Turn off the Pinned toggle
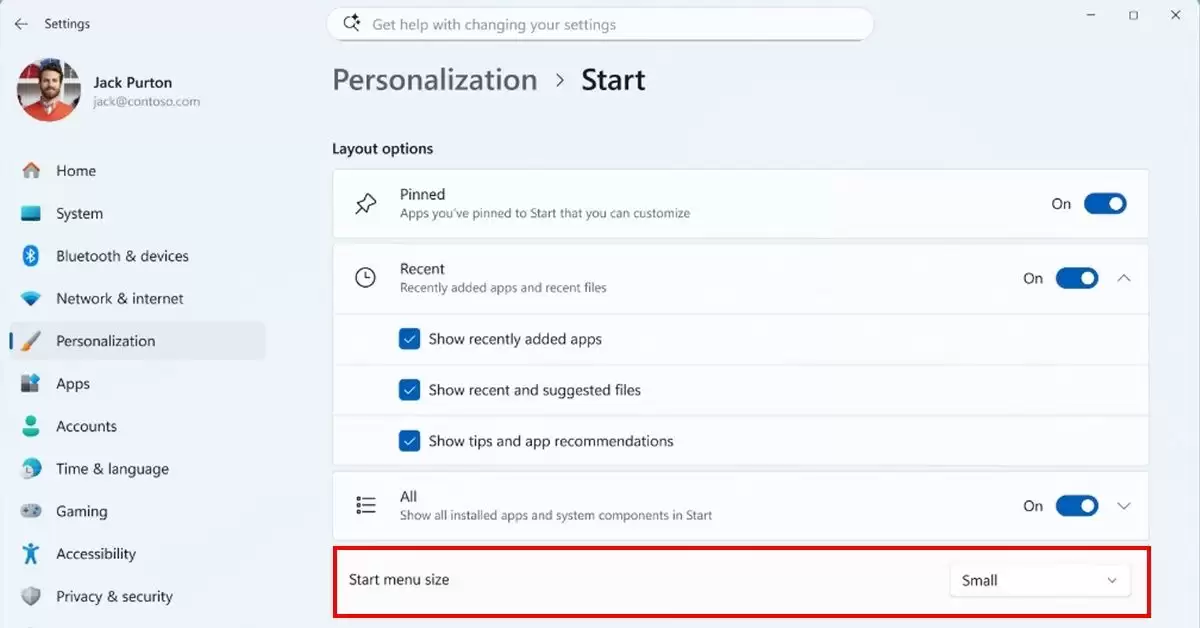 click(1105, 203)
